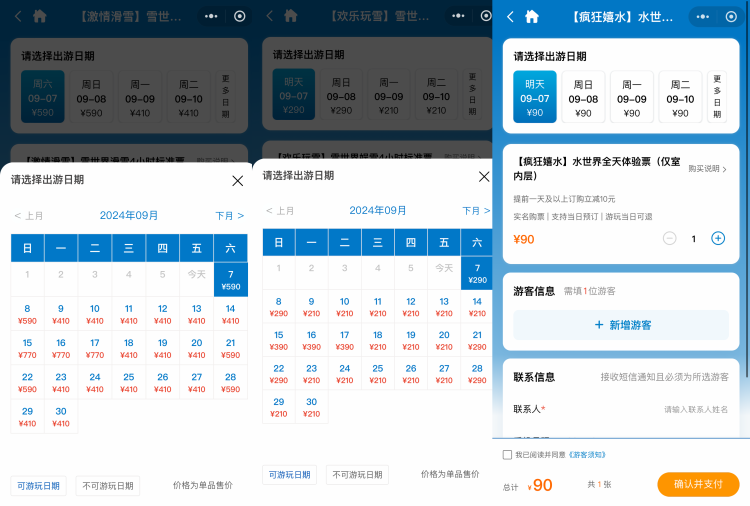Pick September 15 priced ¥390 in the calendar

pyautogui.click(x=278, y=341)
